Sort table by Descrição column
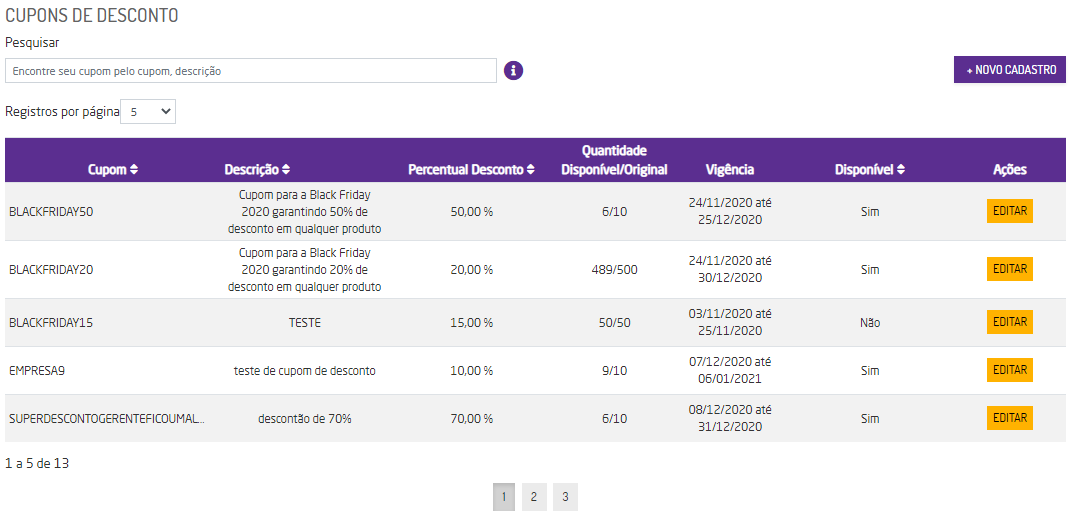Viewport: 1072px width, 516px height. coord(257,170)
